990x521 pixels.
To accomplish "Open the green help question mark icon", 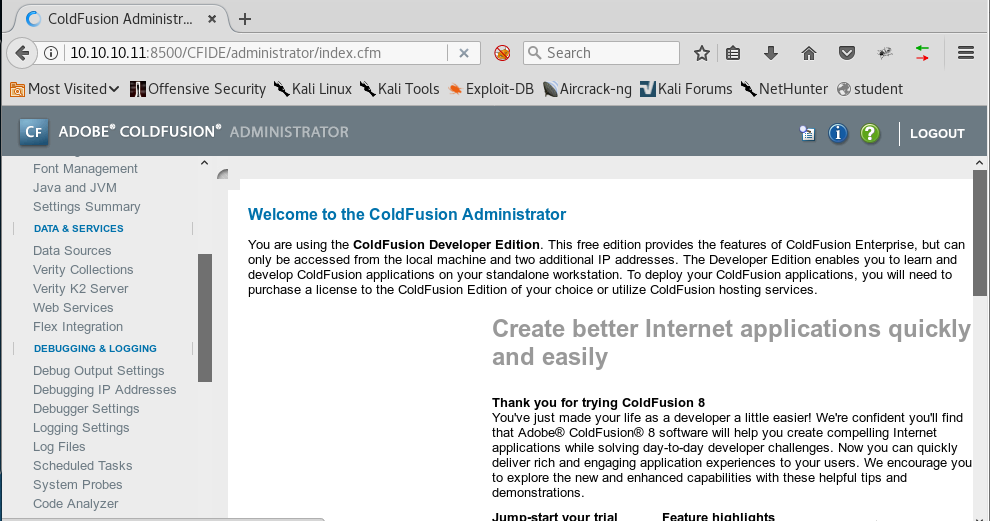I will coord(870,133).
